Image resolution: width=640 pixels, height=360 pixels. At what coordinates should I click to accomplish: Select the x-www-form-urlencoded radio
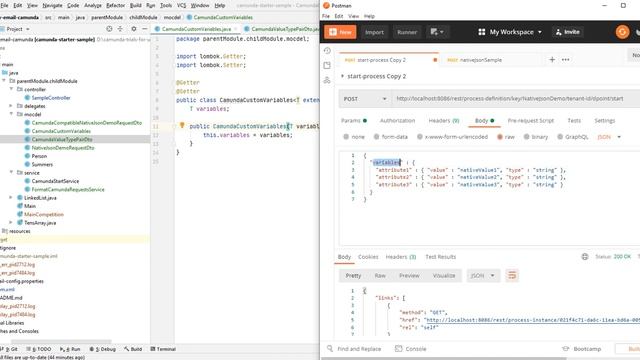[420, 137]
